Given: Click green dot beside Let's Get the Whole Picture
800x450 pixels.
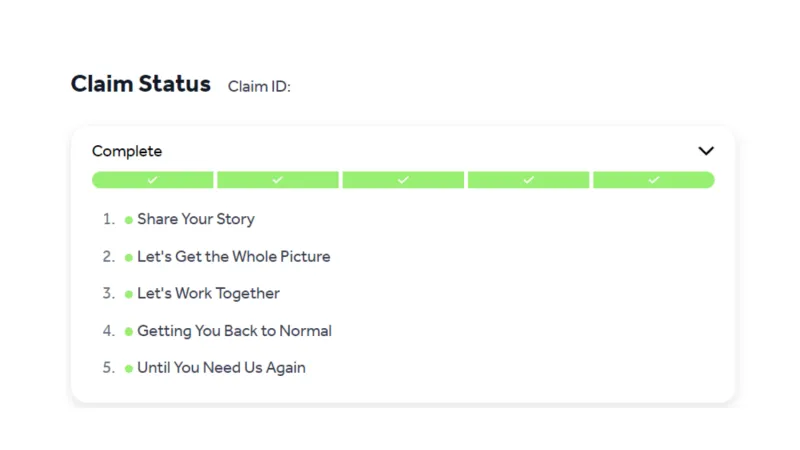Looking at the screenshot, I should (129, 258).
